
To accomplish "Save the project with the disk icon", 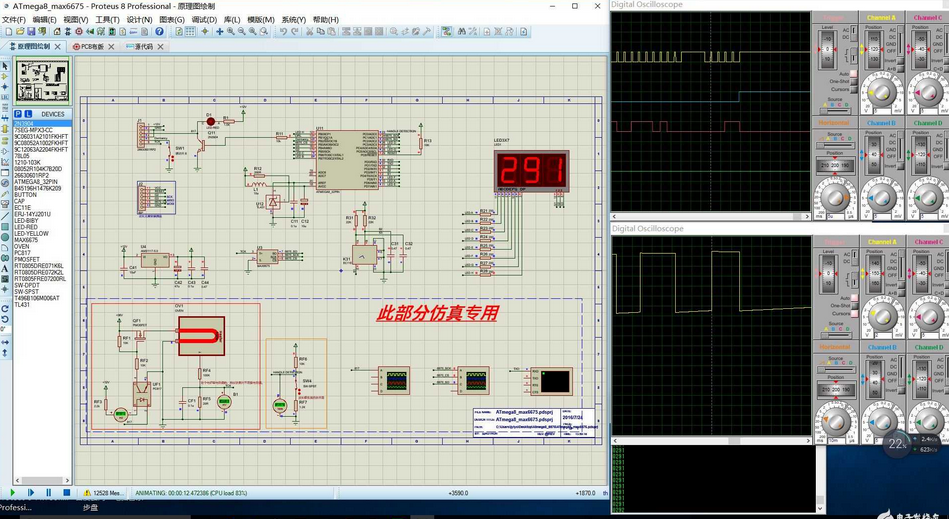I will coord(31,31).
